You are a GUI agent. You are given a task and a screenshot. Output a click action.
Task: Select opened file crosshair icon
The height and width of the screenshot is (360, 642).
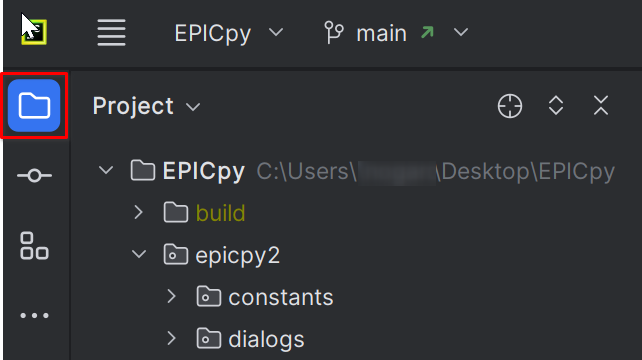click(x=510, y=106)
